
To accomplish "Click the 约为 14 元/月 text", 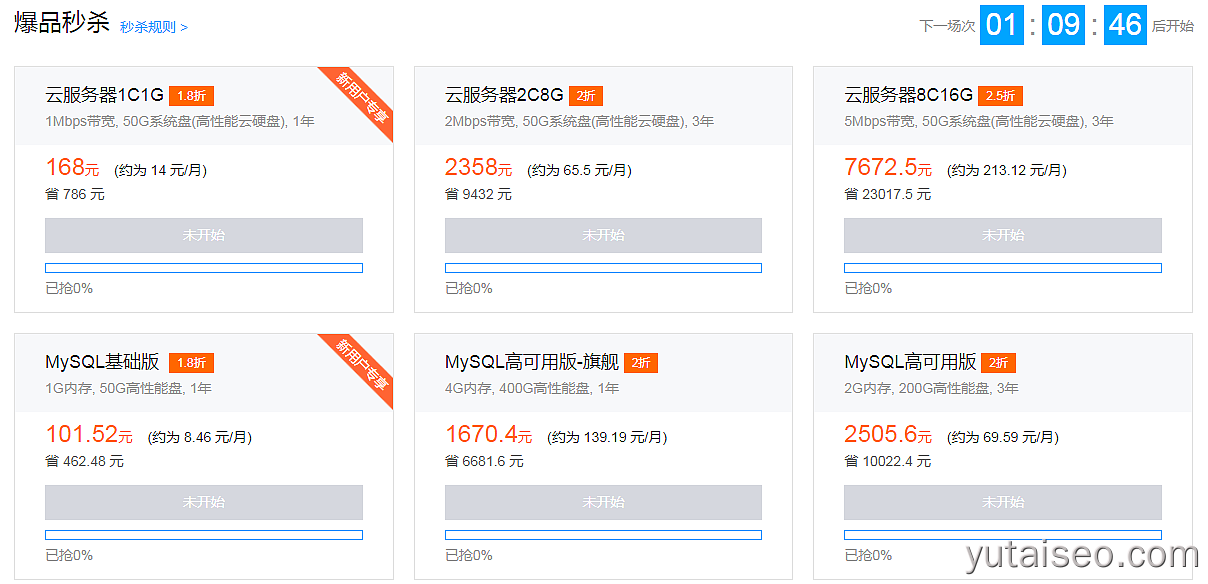I will 161,170.
